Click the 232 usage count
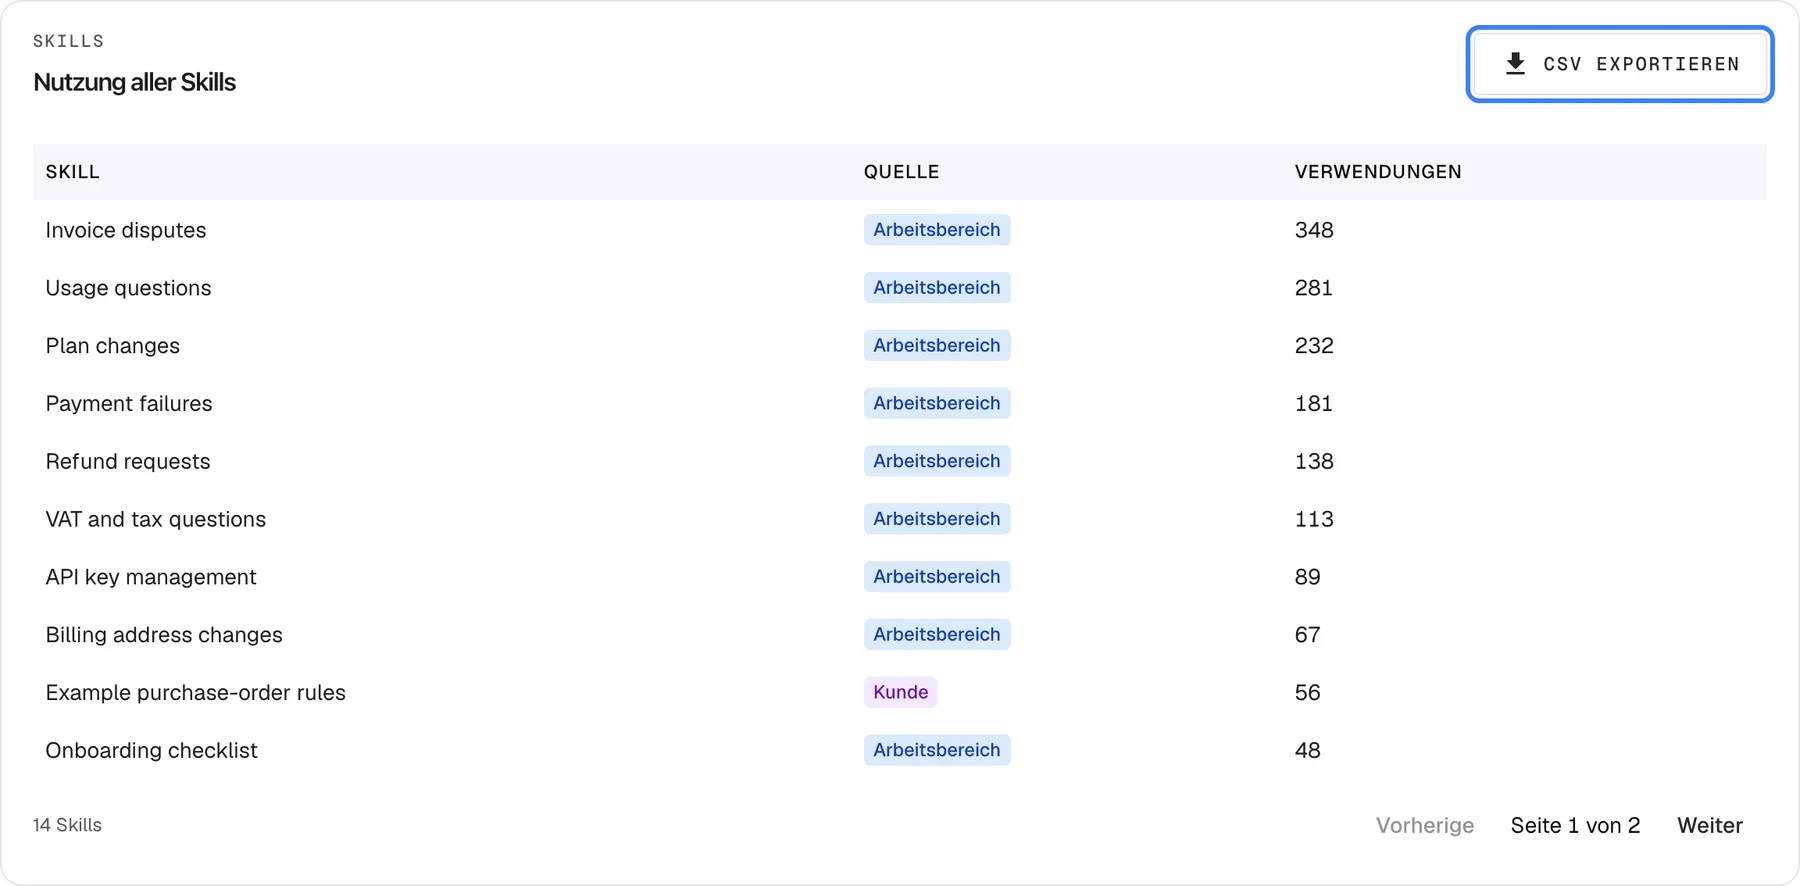The height and width of the screenshot is (886, 1800). pyautogui.click(x=1314, y=346)
